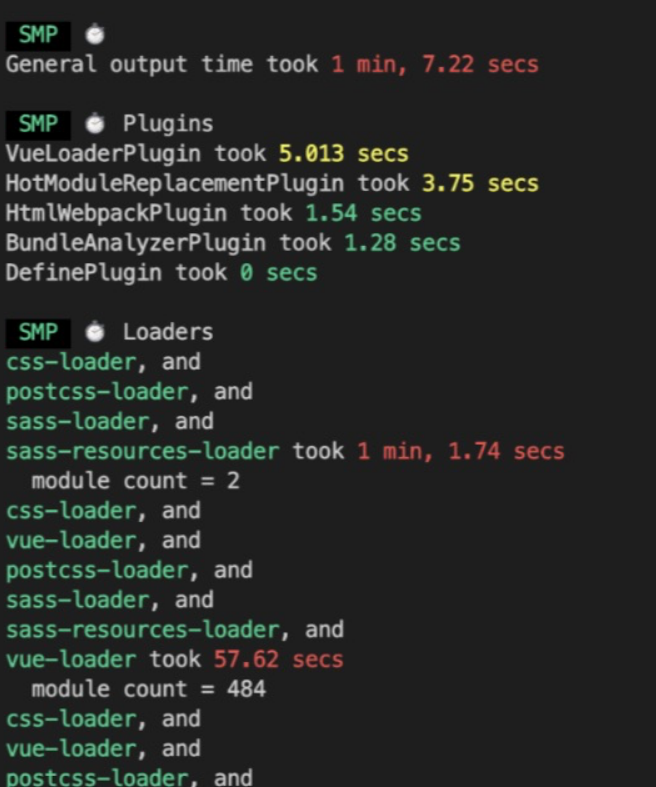656x787 pixels.
Task: Click the stopwatch icon beside Loaders heading
Action: (x=94, y=332)
